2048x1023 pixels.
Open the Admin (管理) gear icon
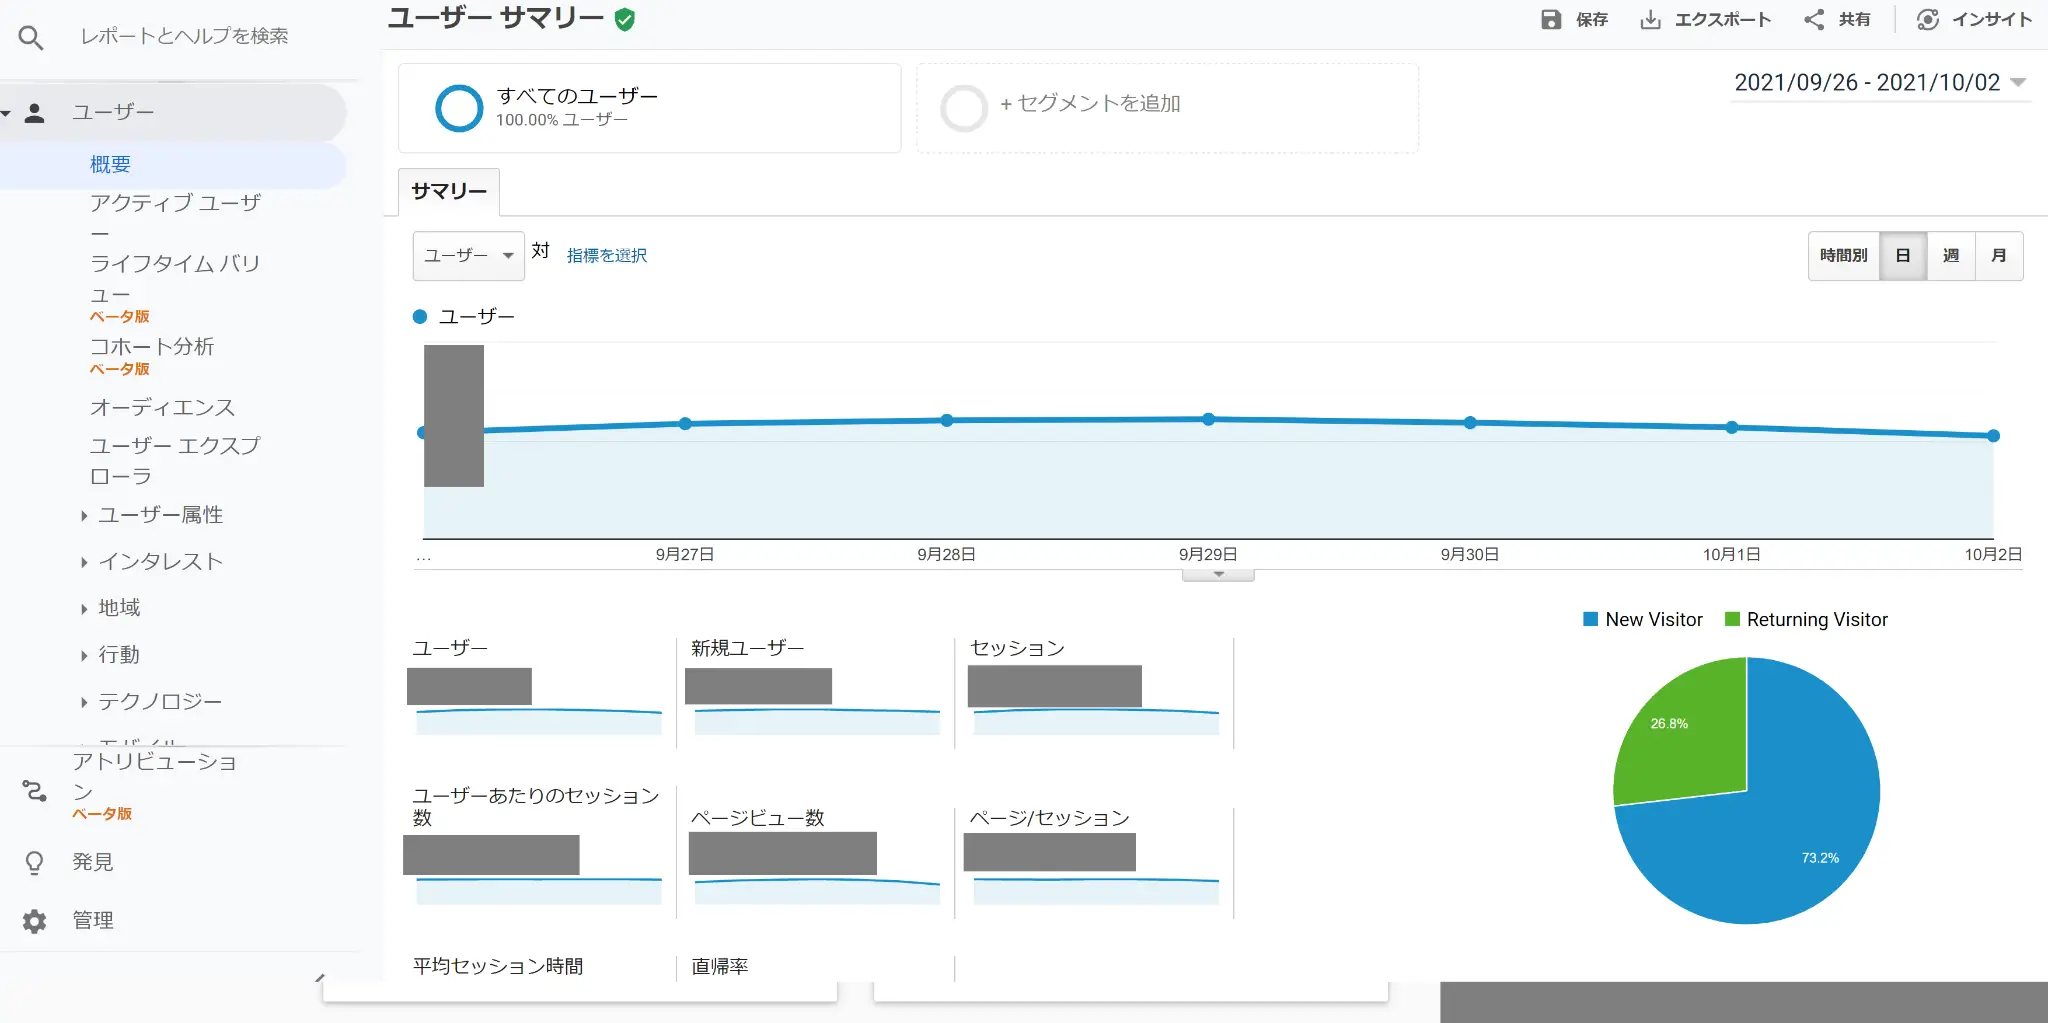[35, 921]
